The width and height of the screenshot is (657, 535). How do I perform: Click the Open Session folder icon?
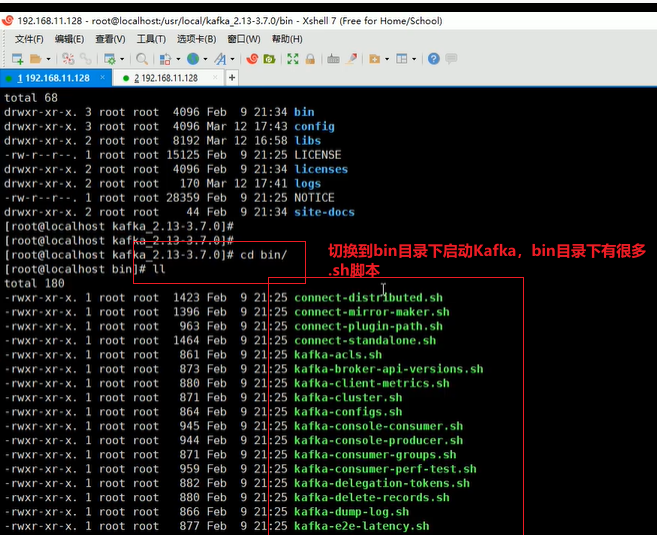[x=36, y=59]
